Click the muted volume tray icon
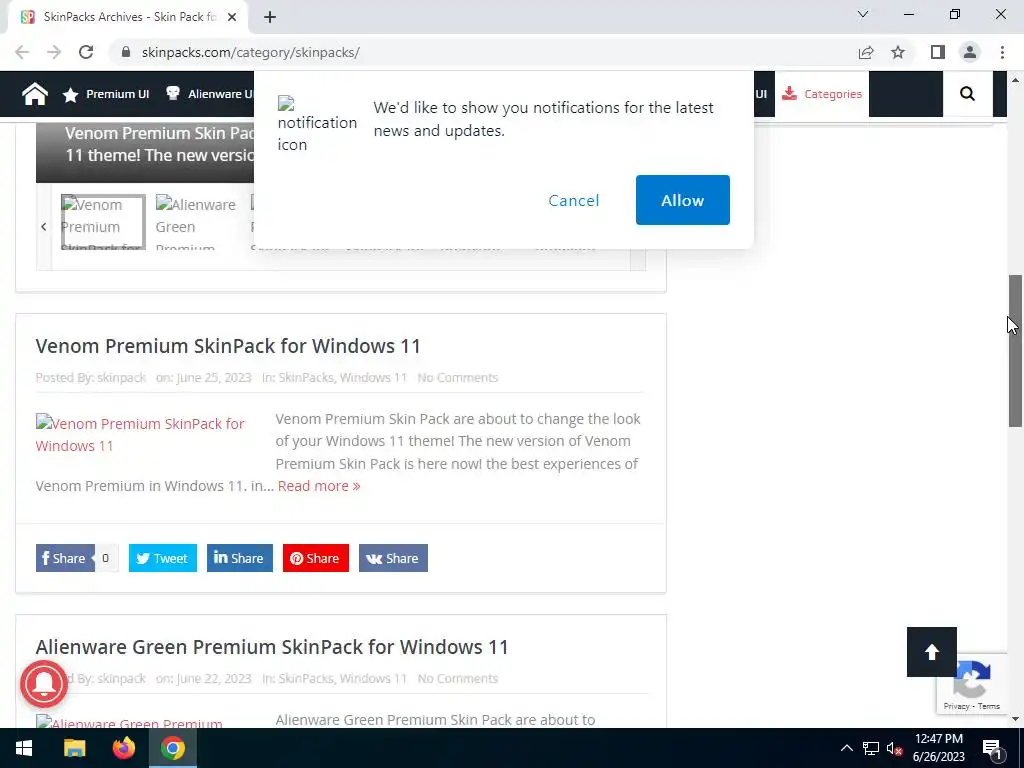The width and height of the screenshot is (1024, 768). (x=894, y=748)
